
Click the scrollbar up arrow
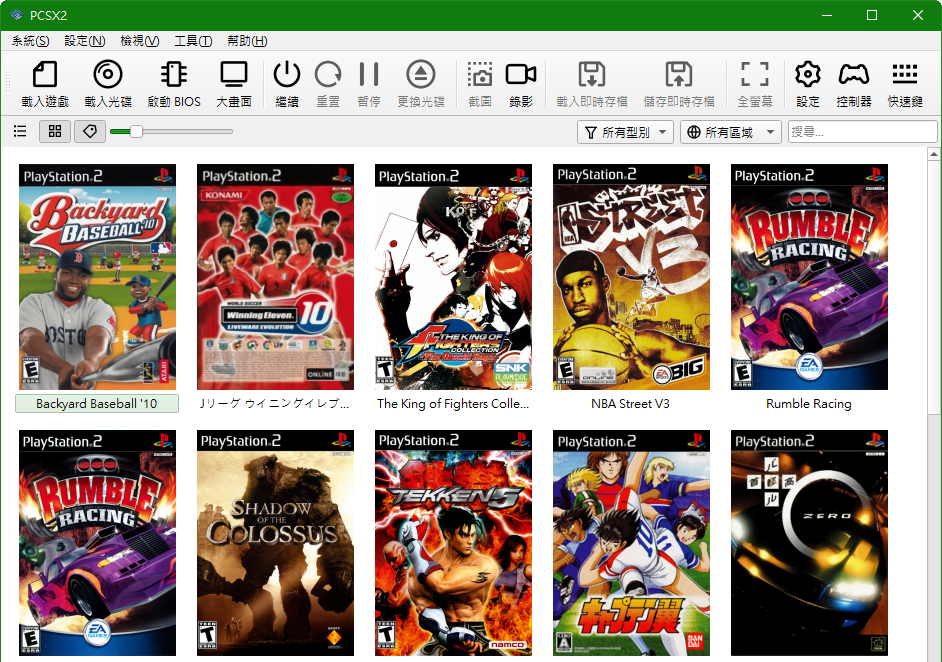(934, 154)
